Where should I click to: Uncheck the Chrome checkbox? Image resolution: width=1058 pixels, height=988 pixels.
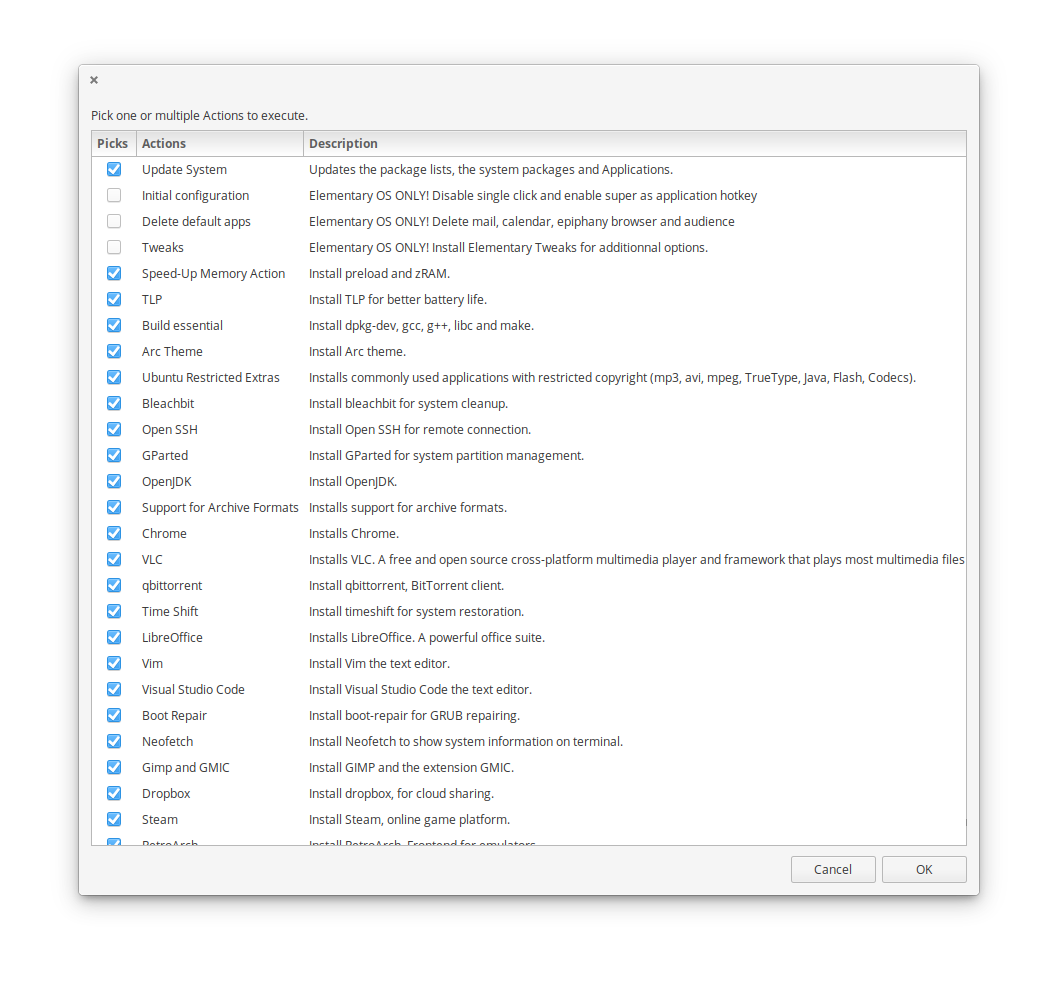[x=114, y=533]
